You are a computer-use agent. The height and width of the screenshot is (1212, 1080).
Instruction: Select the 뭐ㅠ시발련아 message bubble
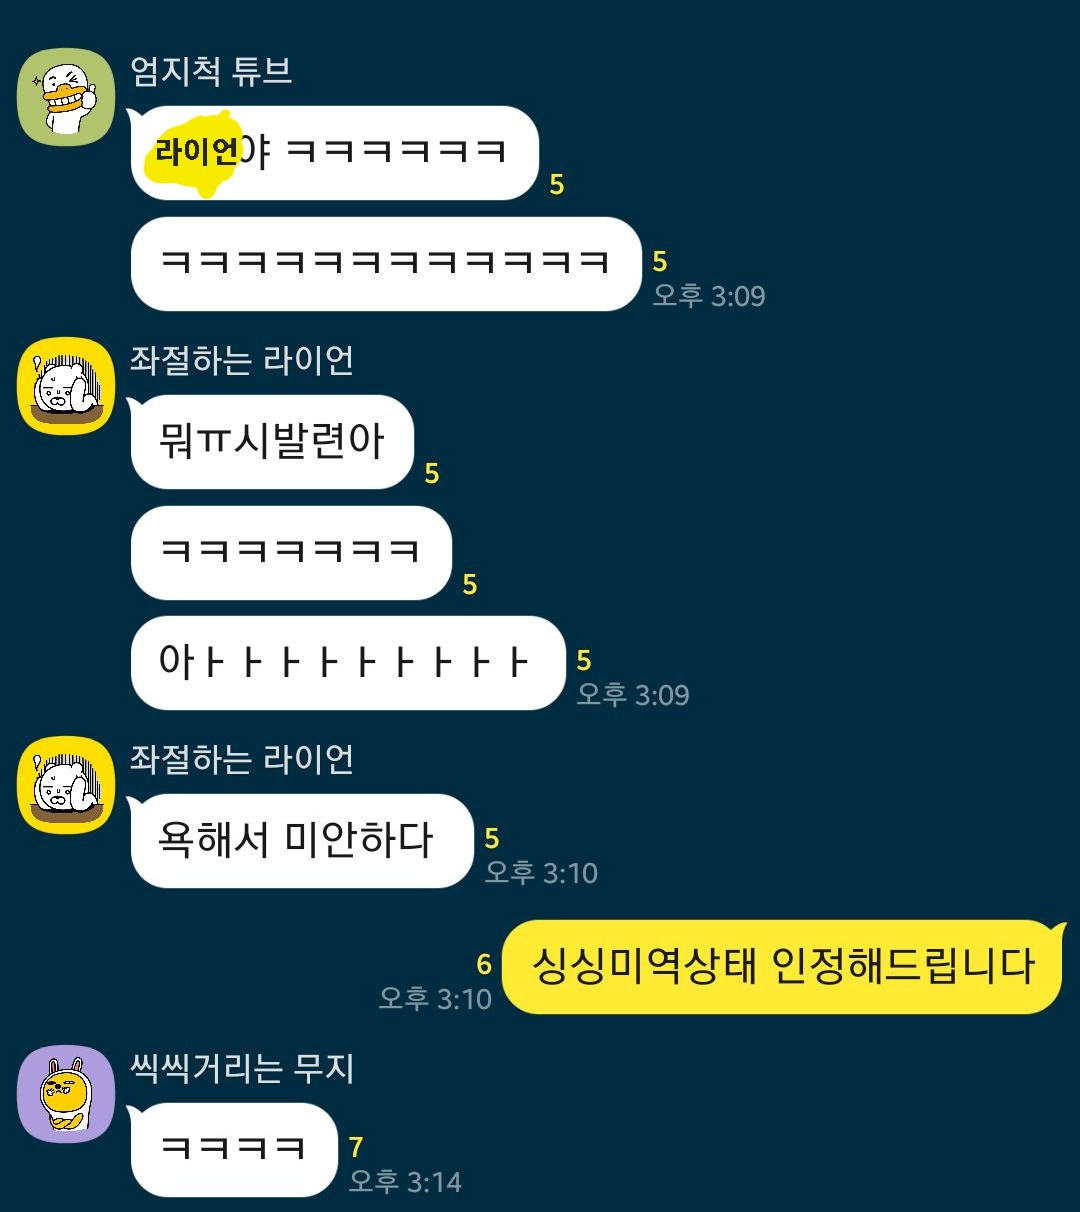tap(272, 442)
